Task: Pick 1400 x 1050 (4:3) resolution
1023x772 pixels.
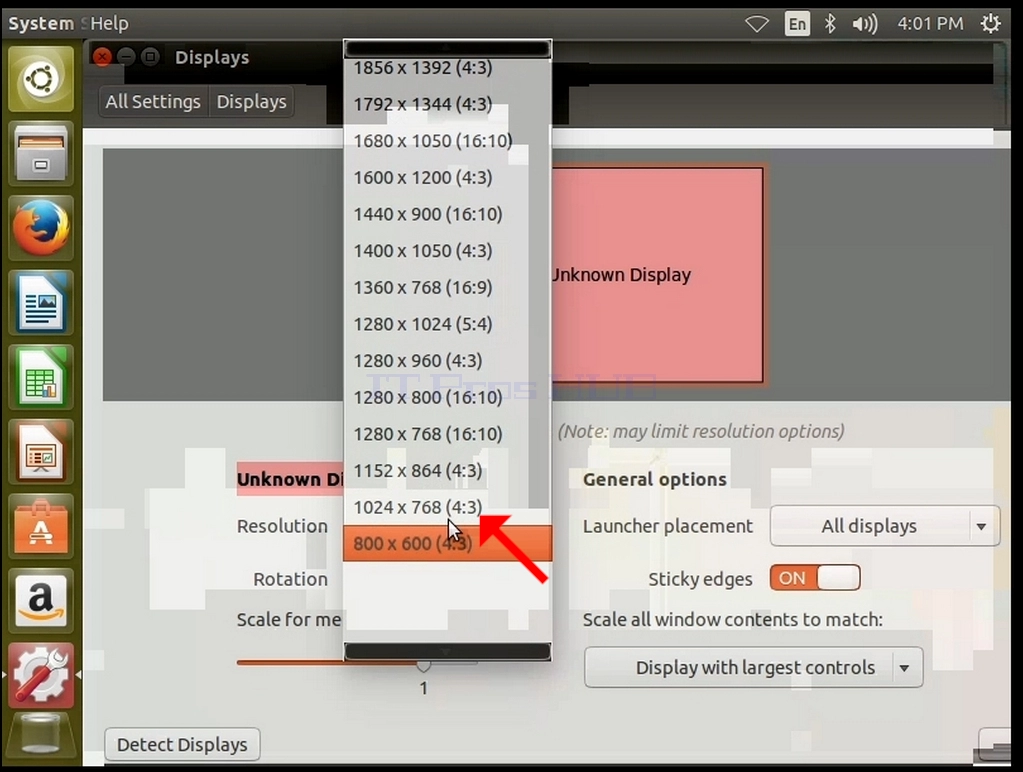Action: 447,251
